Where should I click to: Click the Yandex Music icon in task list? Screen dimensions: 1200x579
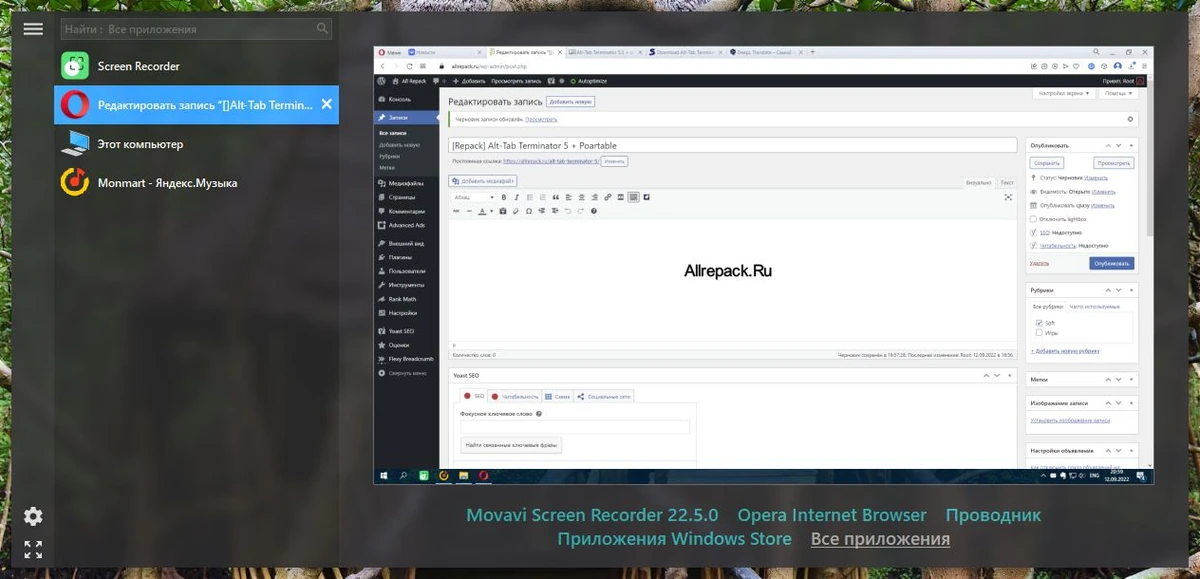75,183
